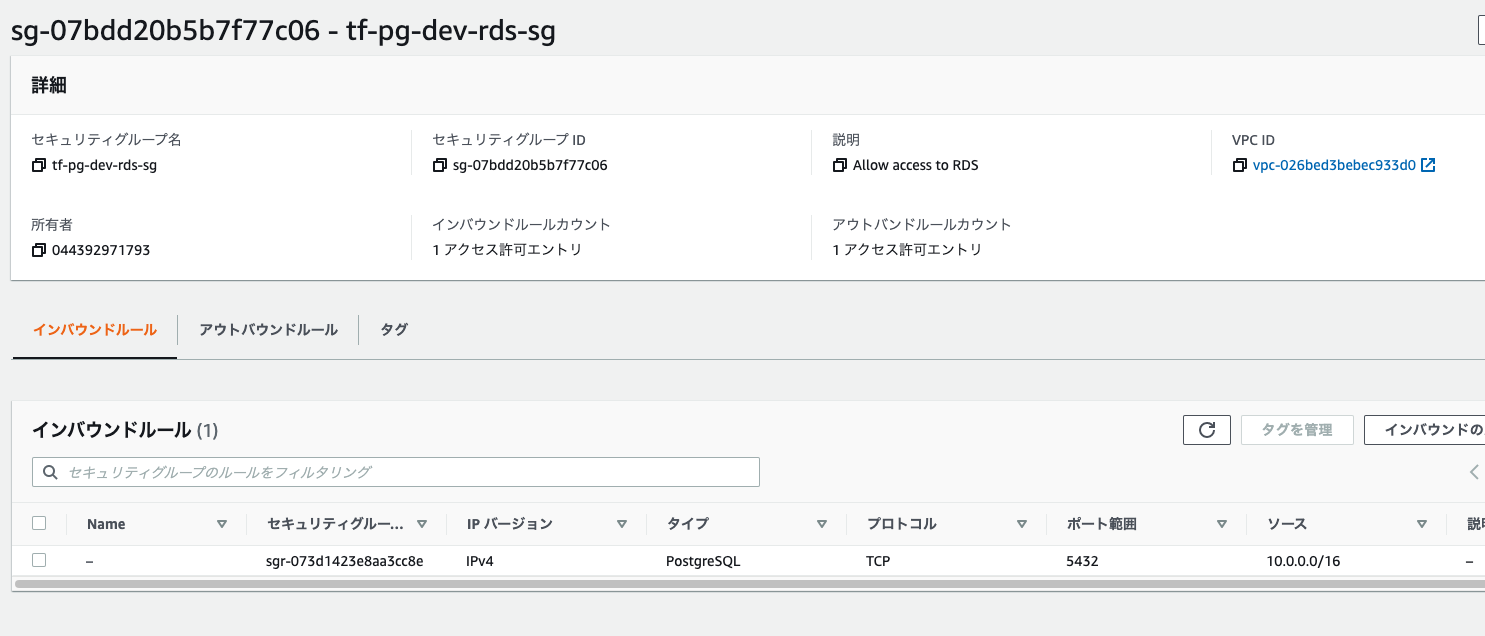Image resolution: width=1485 pixels, height=636 pixels.
Task: Switch to the アウトバウンドルール tab
Action: pos(267,329)
